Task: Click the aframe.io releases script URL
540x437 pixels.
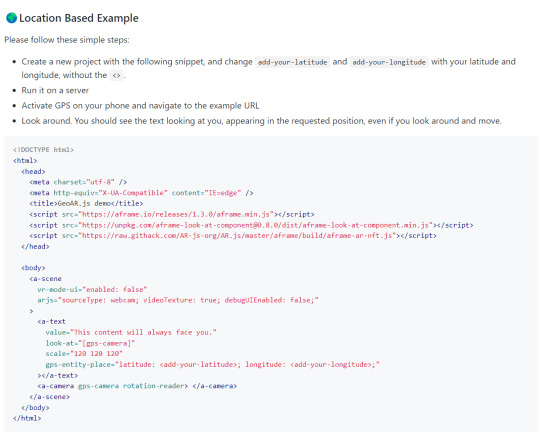Action: [x=176, y=215]
